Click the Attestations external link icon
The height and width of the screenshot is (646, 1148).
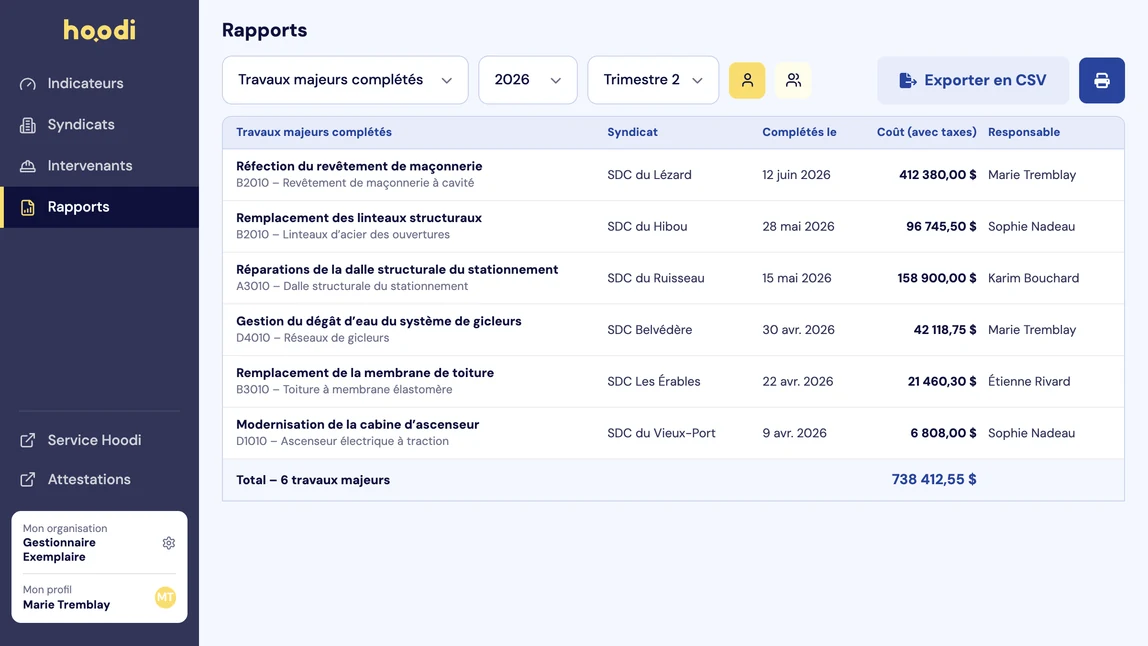28,480
